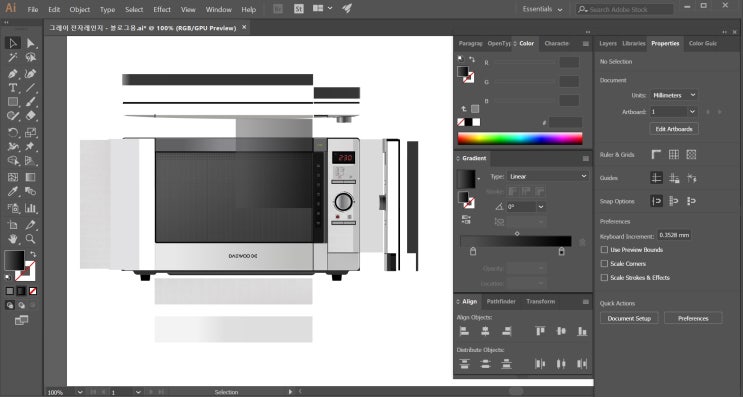743x397 pixels.
Task: Open Arrange Documents dropdown
Action: [322, 9]
